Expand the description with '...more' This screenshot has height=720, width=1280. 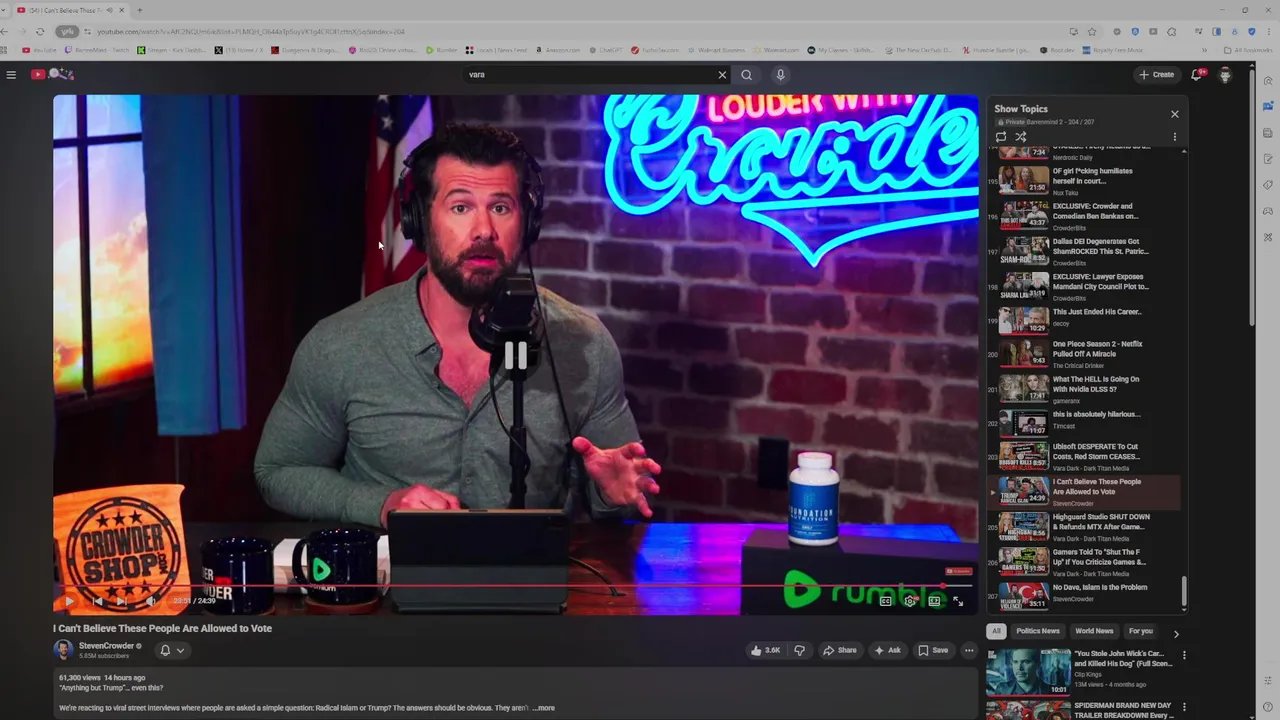(543, 708)
